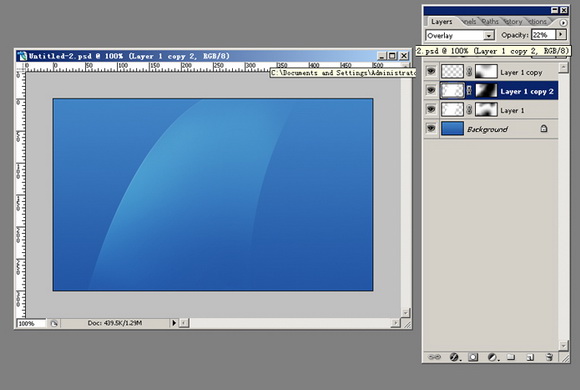Click the 100% zoom field in status bar

coord(31,323)
